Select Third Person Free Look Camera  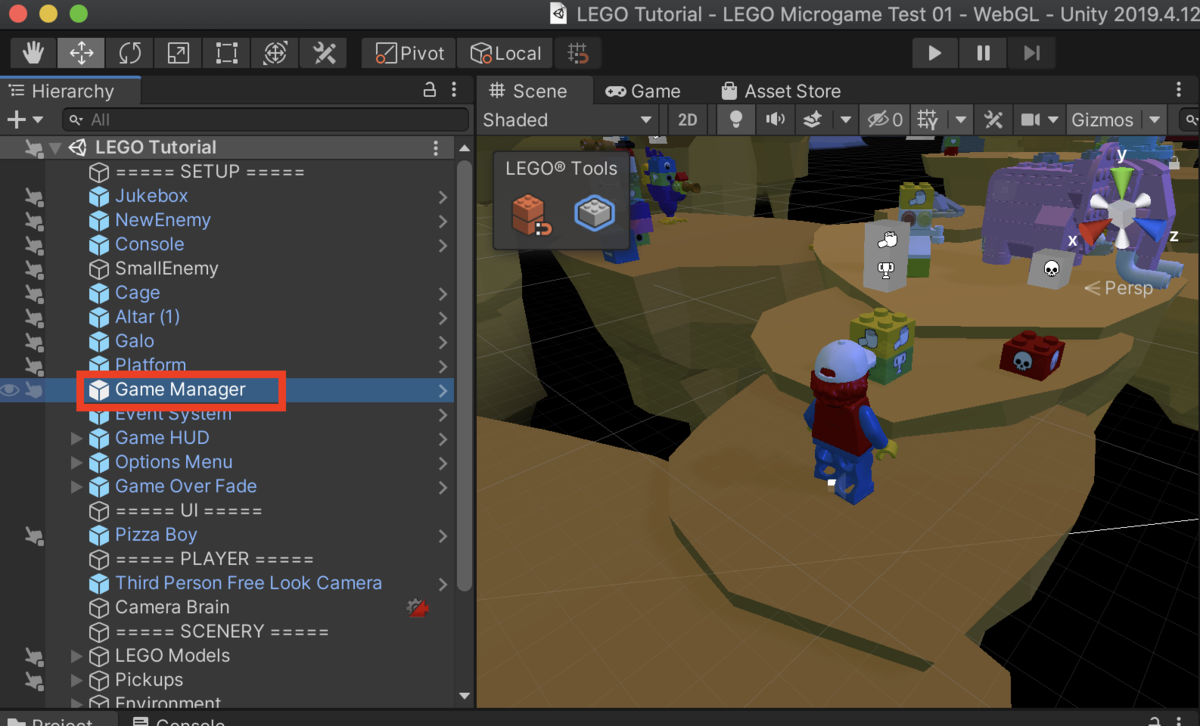point(248,583)
